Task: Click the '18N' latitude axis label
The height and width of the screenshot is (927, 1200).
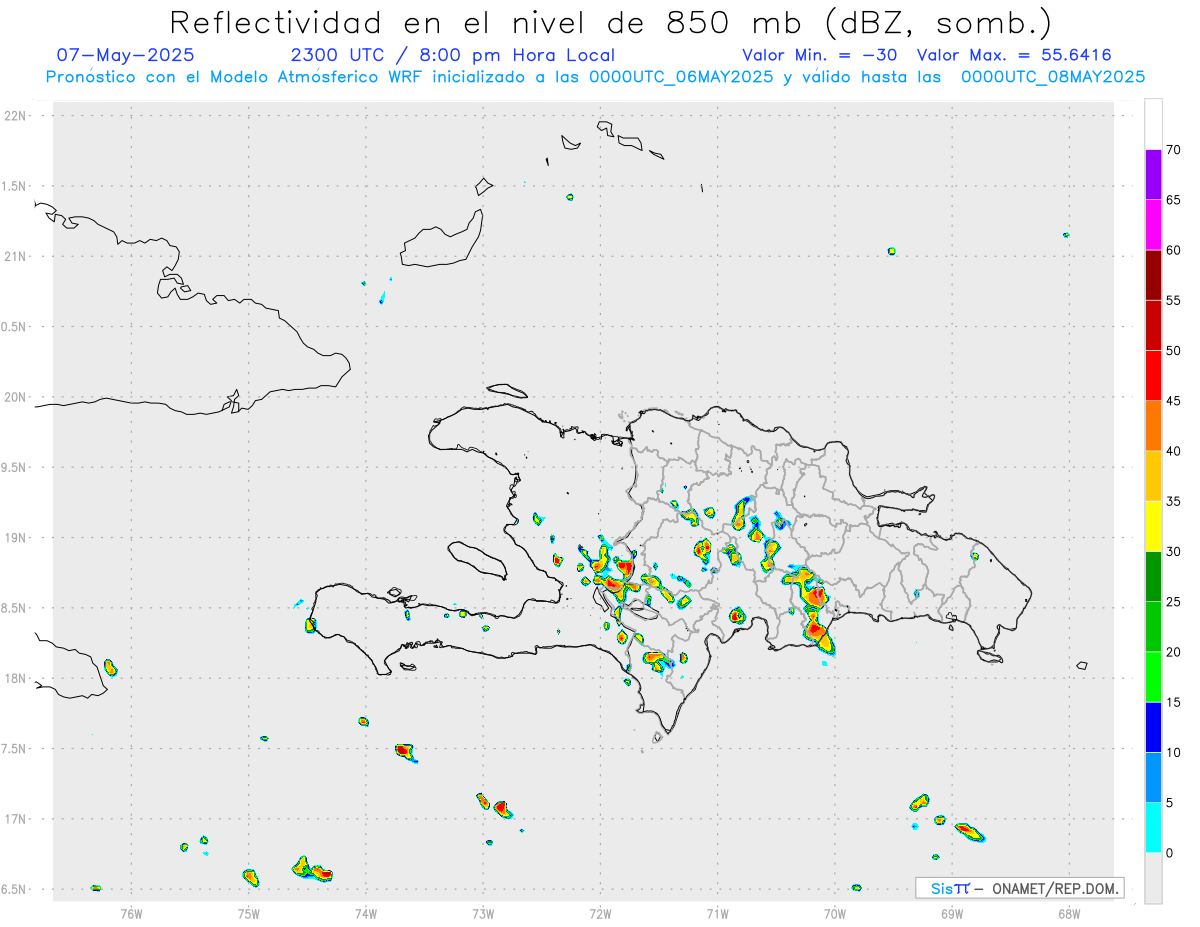Action: 17,678
